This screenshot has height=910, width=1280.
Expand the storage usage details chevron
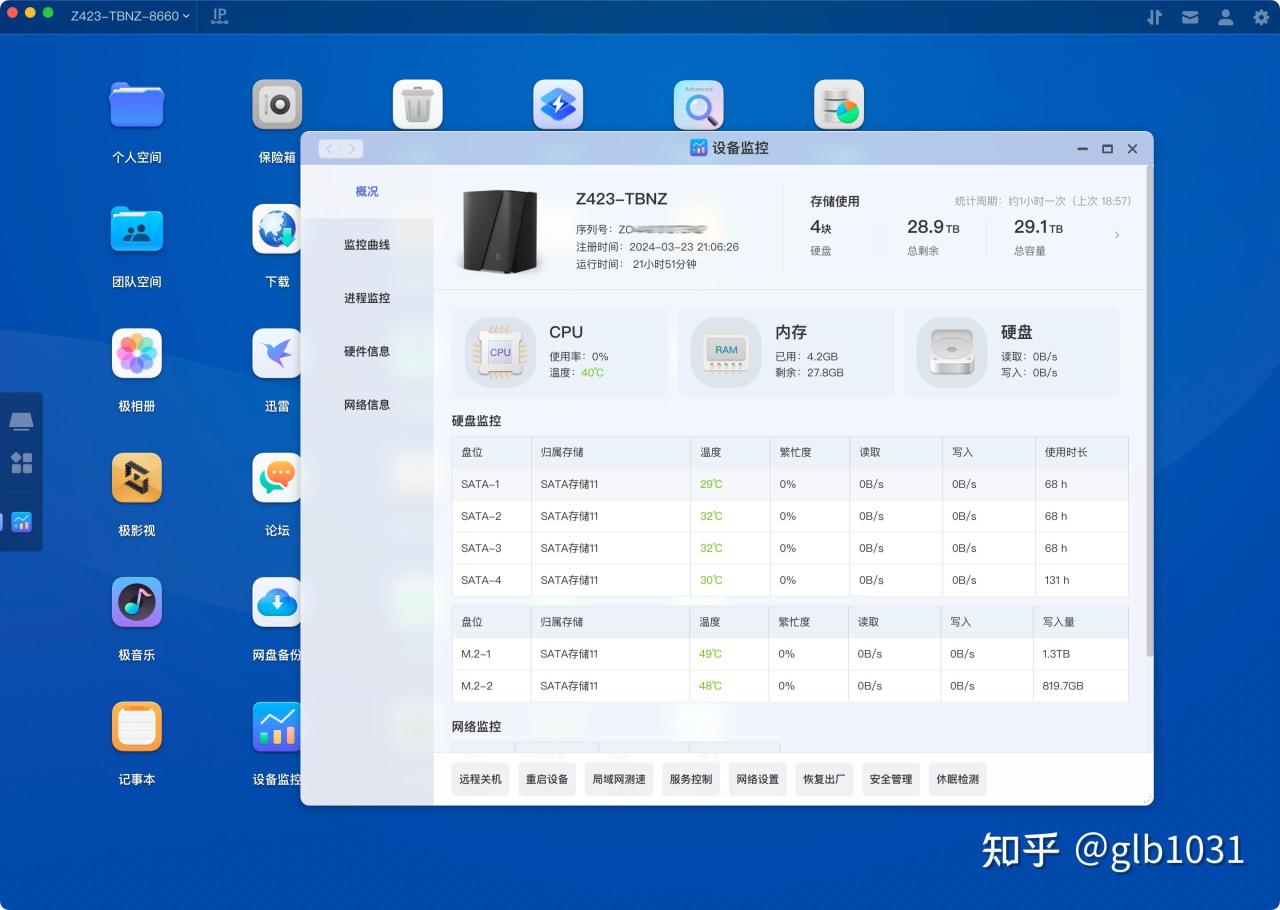click(x=1118, y=235)
